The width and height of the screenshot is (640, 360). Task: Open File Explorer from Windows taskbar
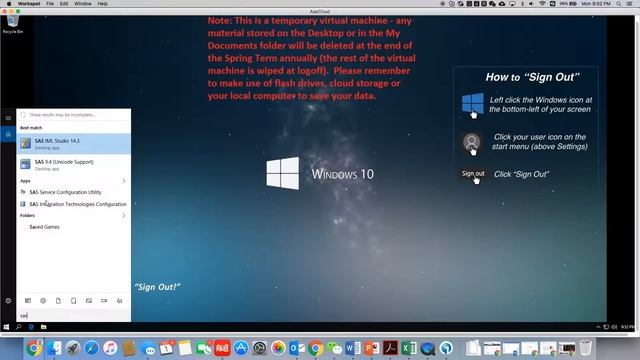pyautogui.click(x=44, y=327)
